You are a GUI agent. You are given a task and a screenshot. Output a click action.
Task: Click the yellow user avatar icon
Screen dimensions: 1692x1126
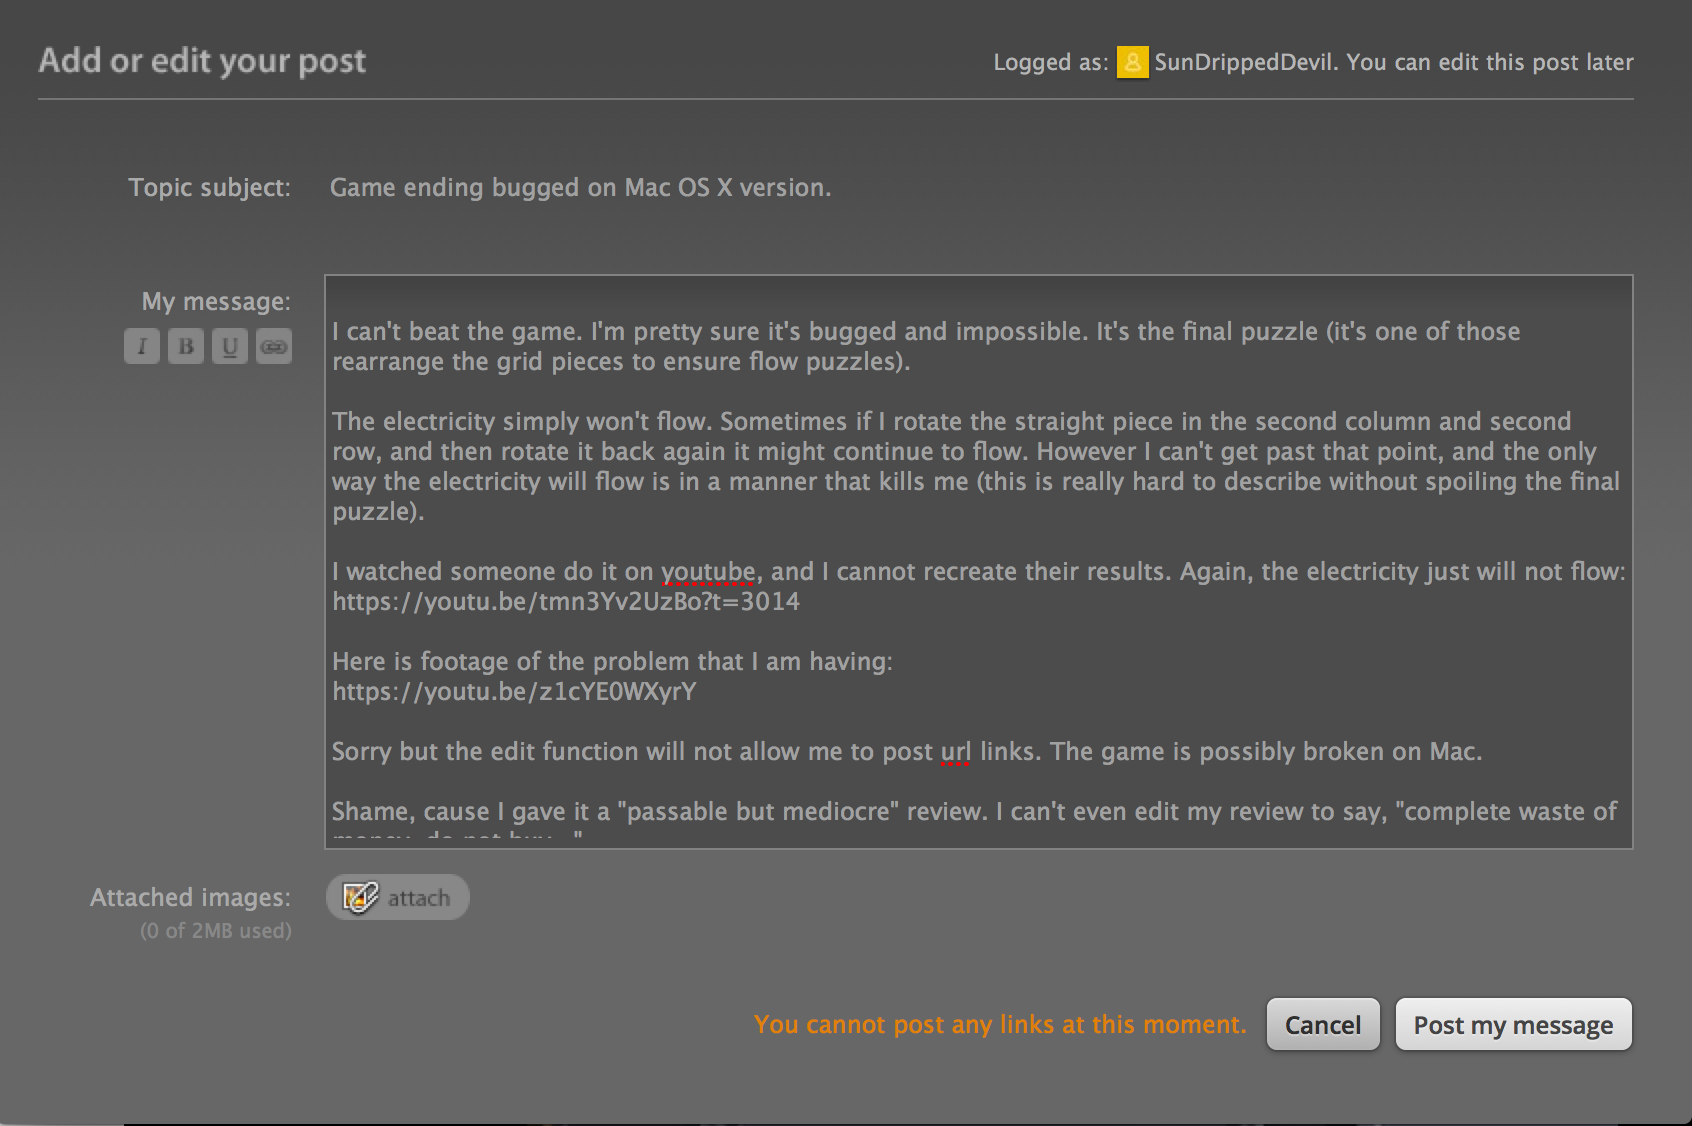pyautogui.click(x=1132, y=62)
